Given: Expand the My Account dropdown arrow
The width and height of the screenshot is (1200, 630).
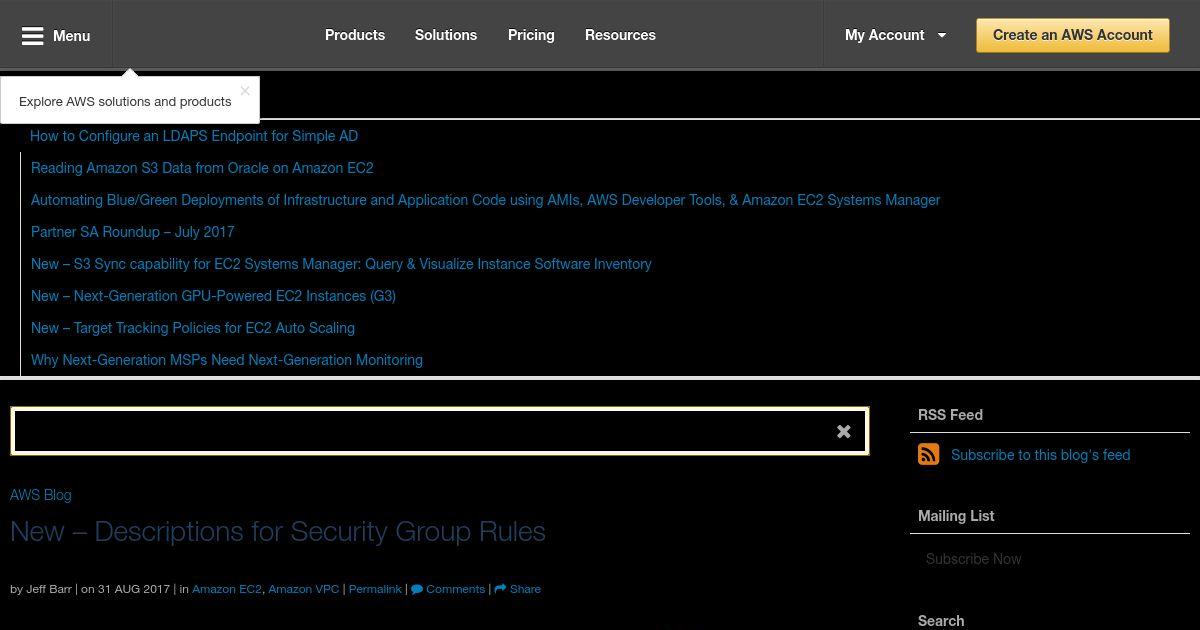Looking at the screenshot, I should point(941,36).
